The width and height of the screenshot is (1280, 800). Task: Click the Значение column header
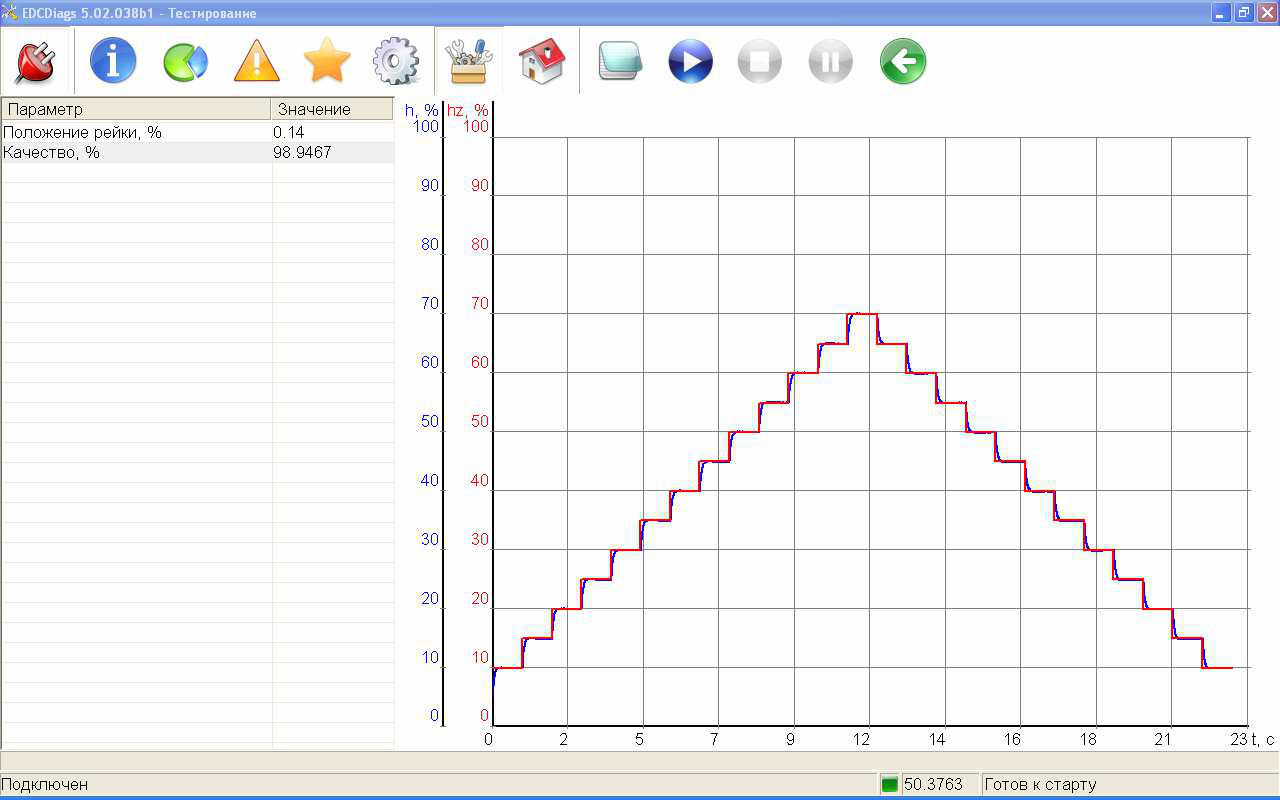332,109
